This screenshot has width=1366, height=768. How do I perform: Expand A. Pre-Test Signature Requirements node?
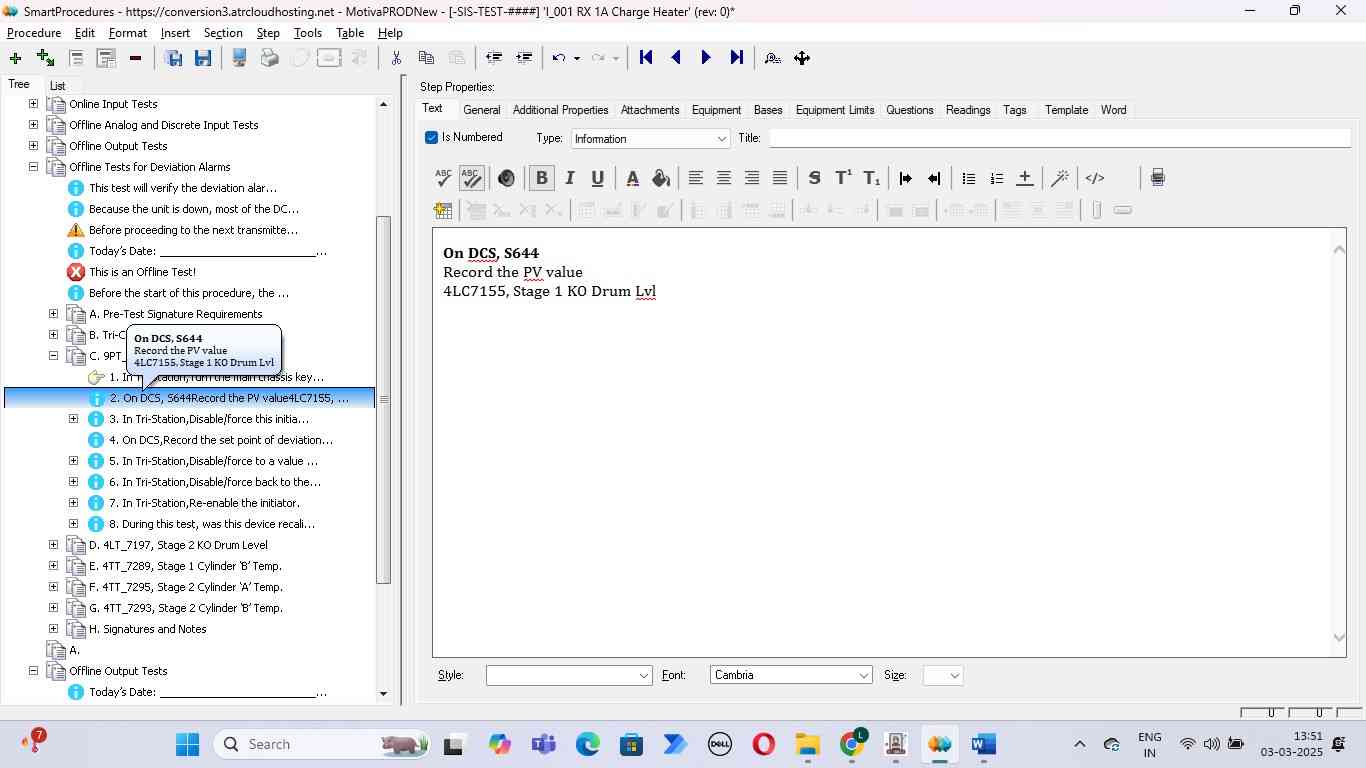click(x=53, y=314)
